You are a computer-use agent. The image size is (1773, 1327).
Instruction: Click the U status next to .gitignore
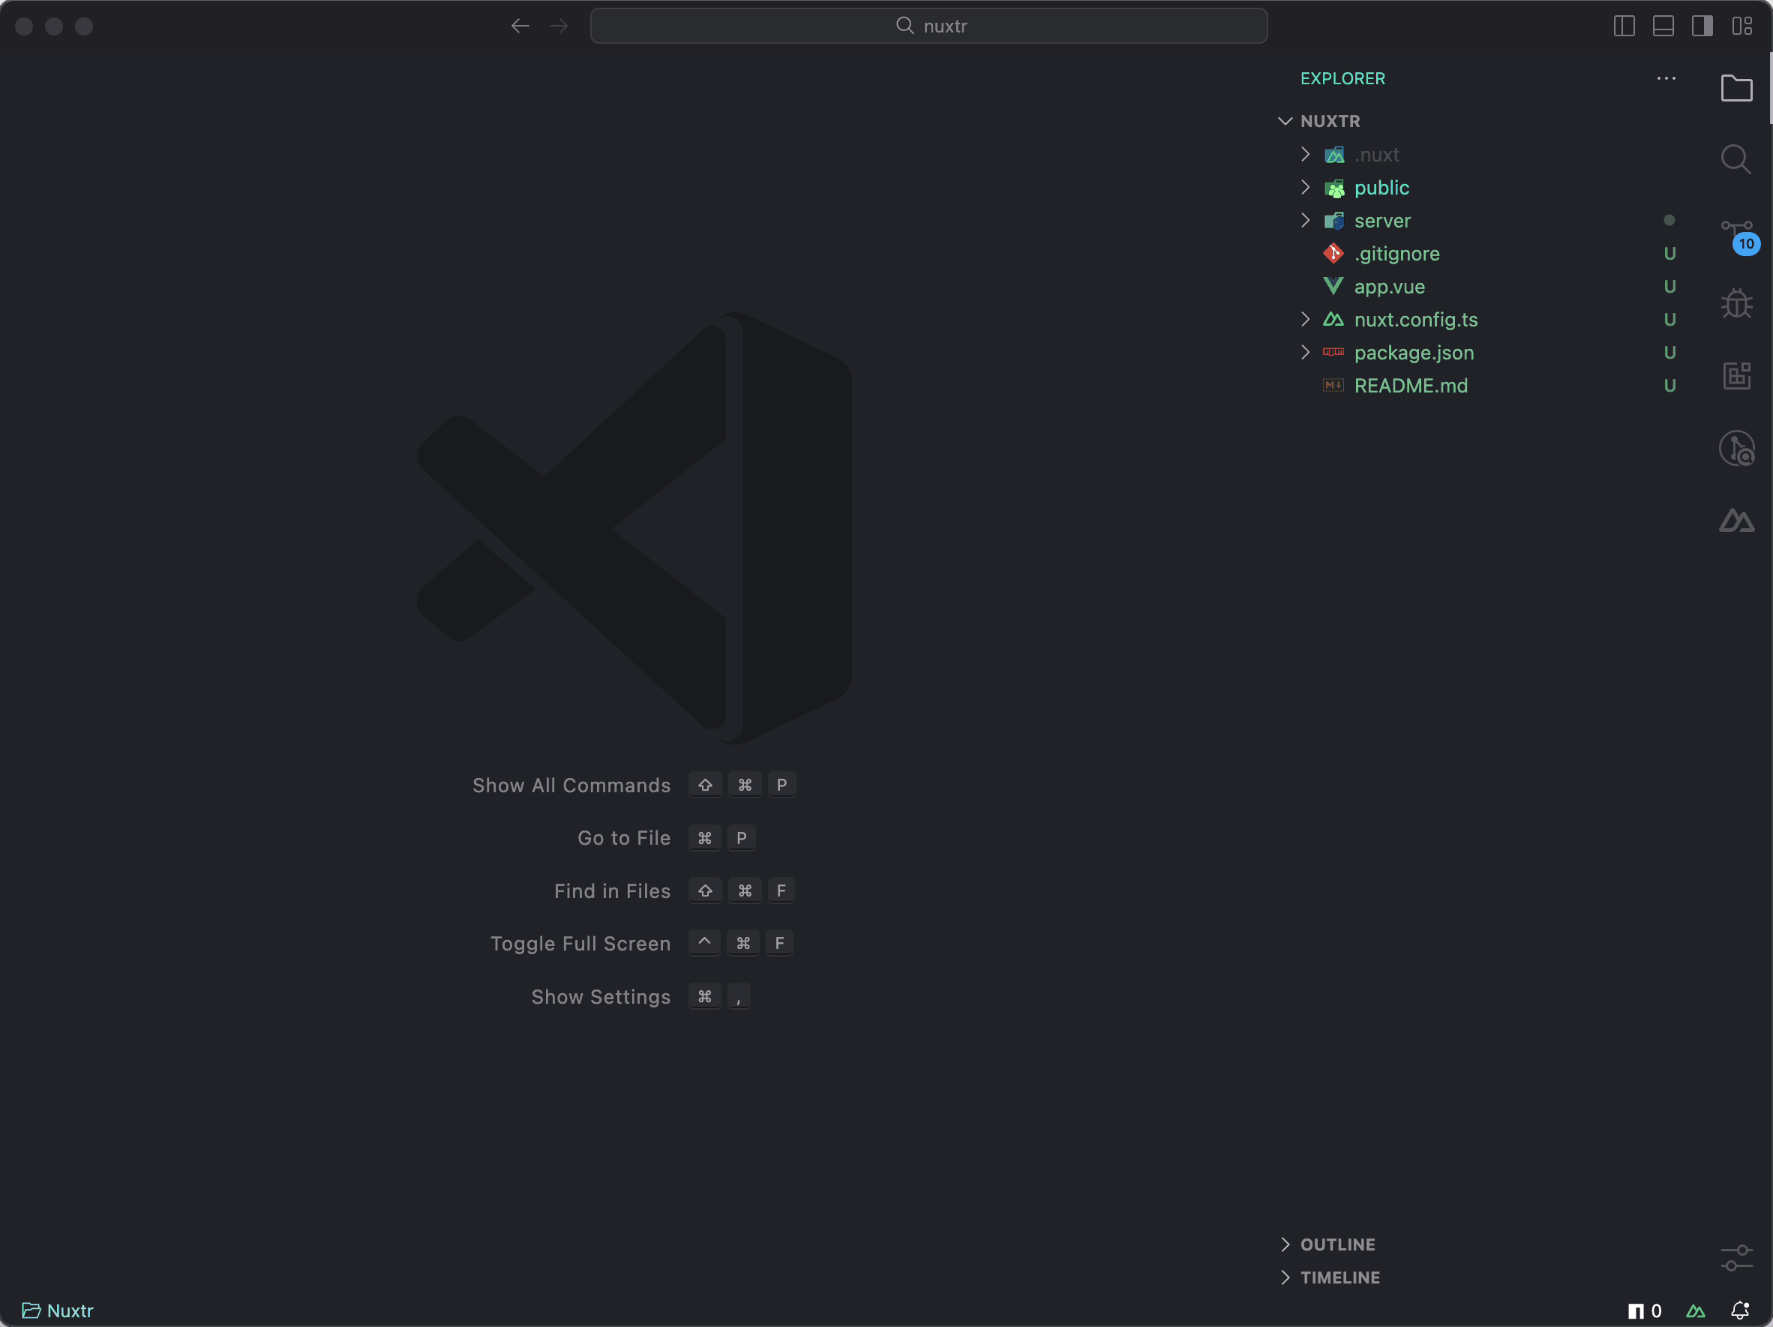click(1670, 254)
